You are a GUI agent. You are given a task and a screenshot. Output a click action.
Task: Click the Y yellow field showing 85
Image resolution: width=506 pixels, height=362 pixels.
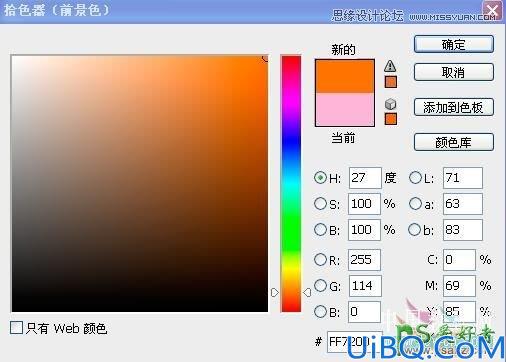pos(459,312)
